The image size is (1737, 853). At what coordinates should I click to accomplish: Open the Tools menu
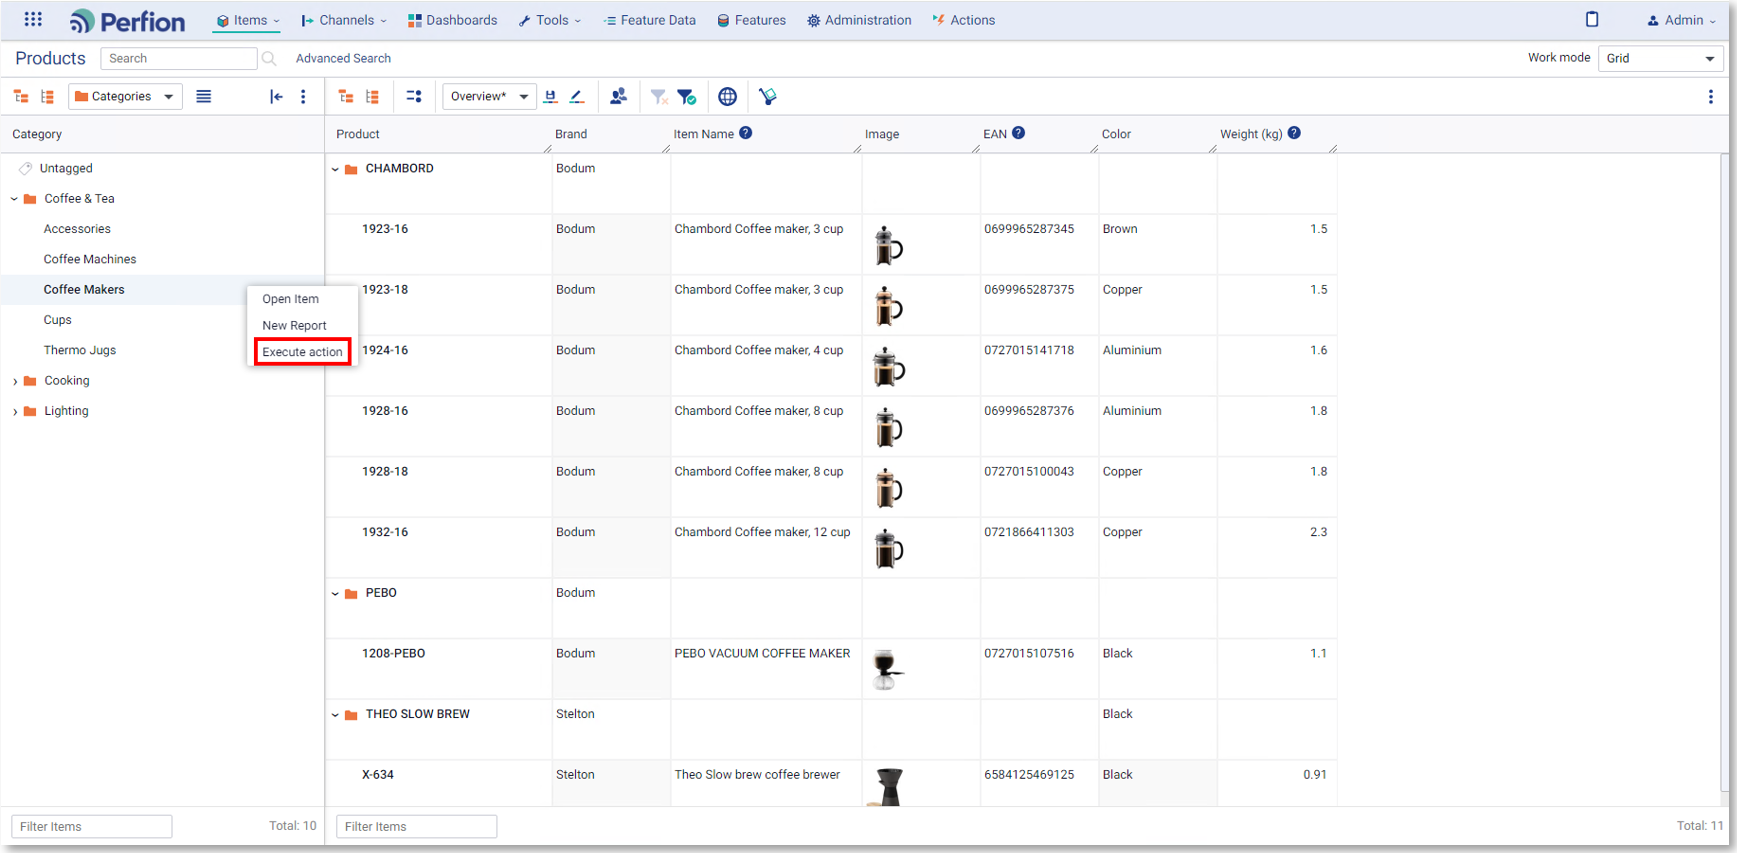tap(549, 20)
